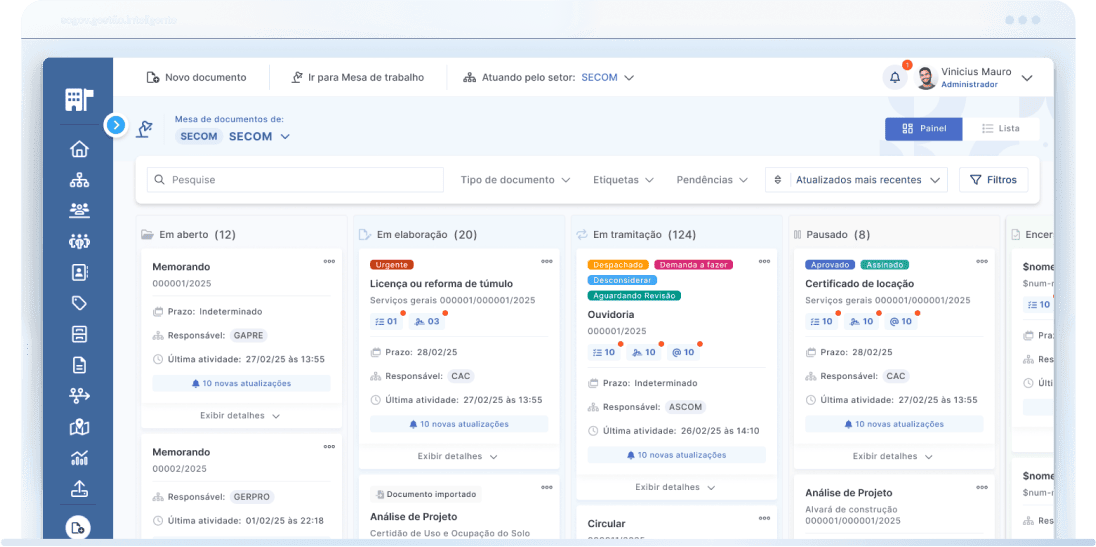Switch to the Painel view
1096x547 pixels.
tap(923, 129)
